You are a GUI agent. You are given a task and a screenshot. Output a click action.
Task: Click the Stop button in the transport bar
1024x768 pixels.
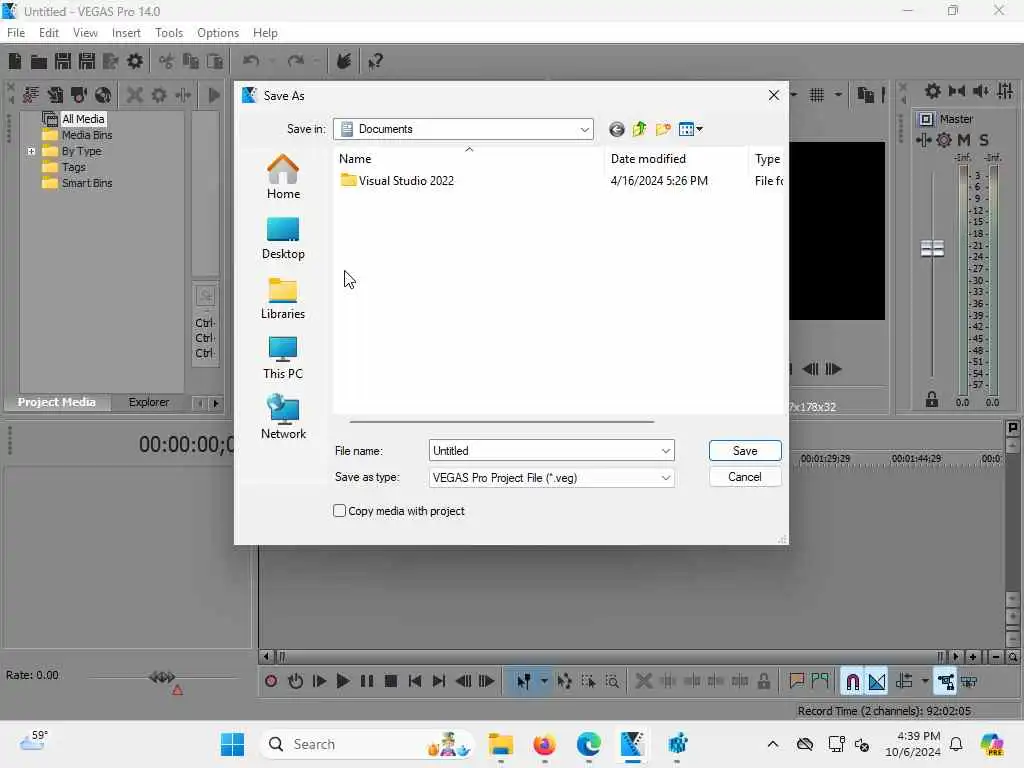(391, 681)
